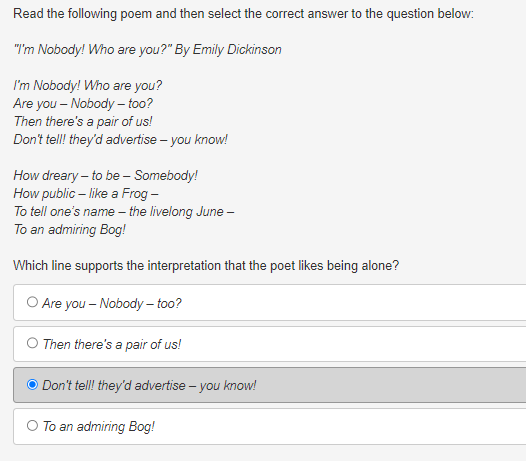
Task: Click the answer label text "To an admiring Bog!"
Action: 99,426
